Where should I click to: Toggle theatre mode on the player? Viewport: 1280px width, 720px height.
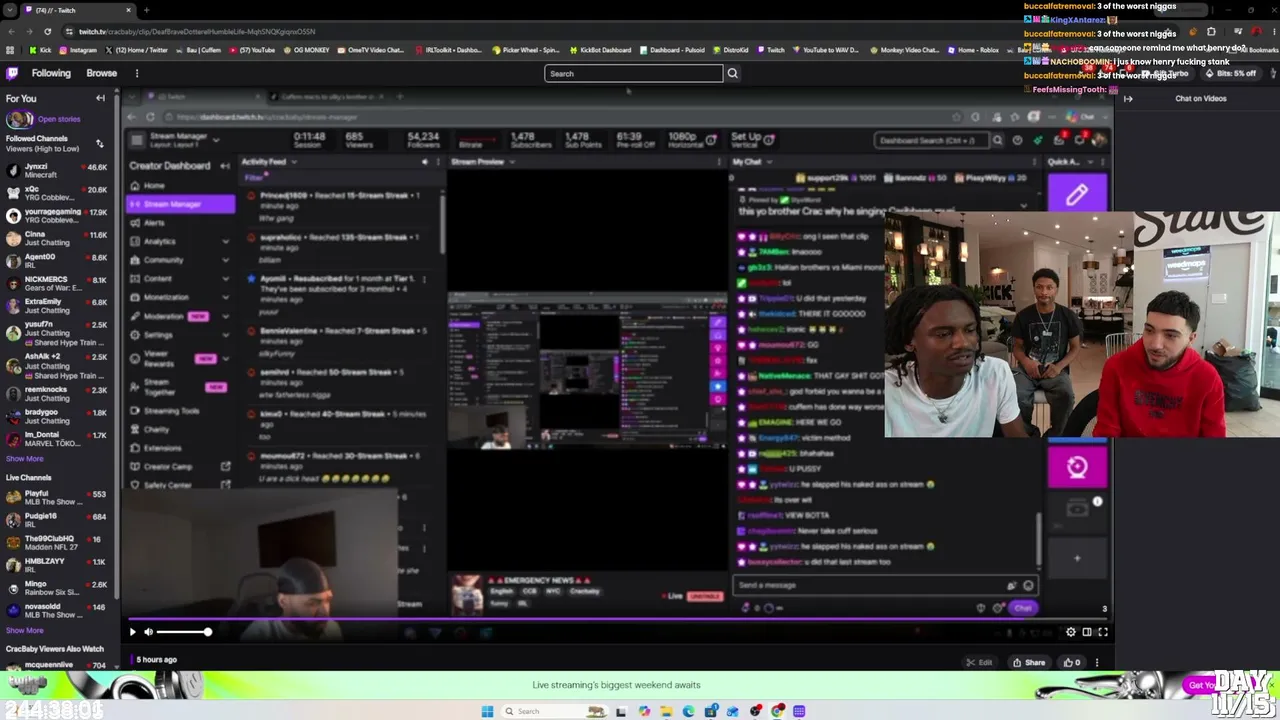coord(1087,632)
